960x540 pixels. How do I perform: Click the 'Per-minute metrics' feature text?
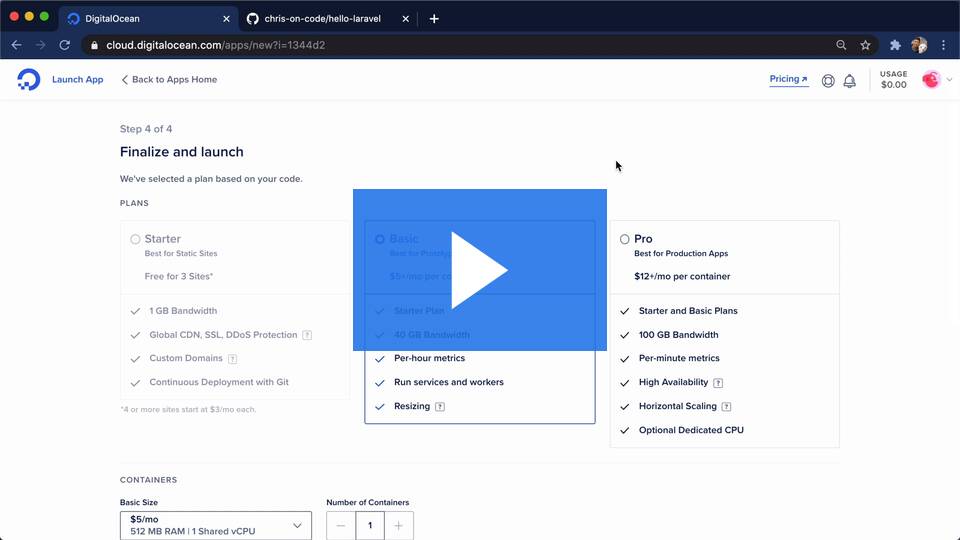click(679, 358)
